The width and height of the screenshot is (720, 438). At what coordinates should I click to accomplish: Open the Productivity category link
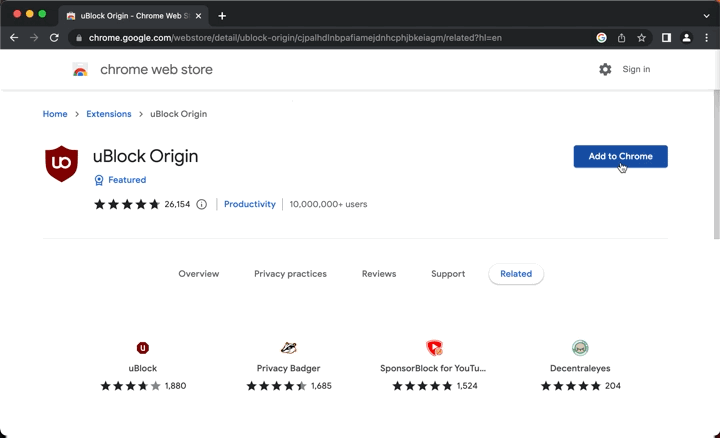click(250, 204)
